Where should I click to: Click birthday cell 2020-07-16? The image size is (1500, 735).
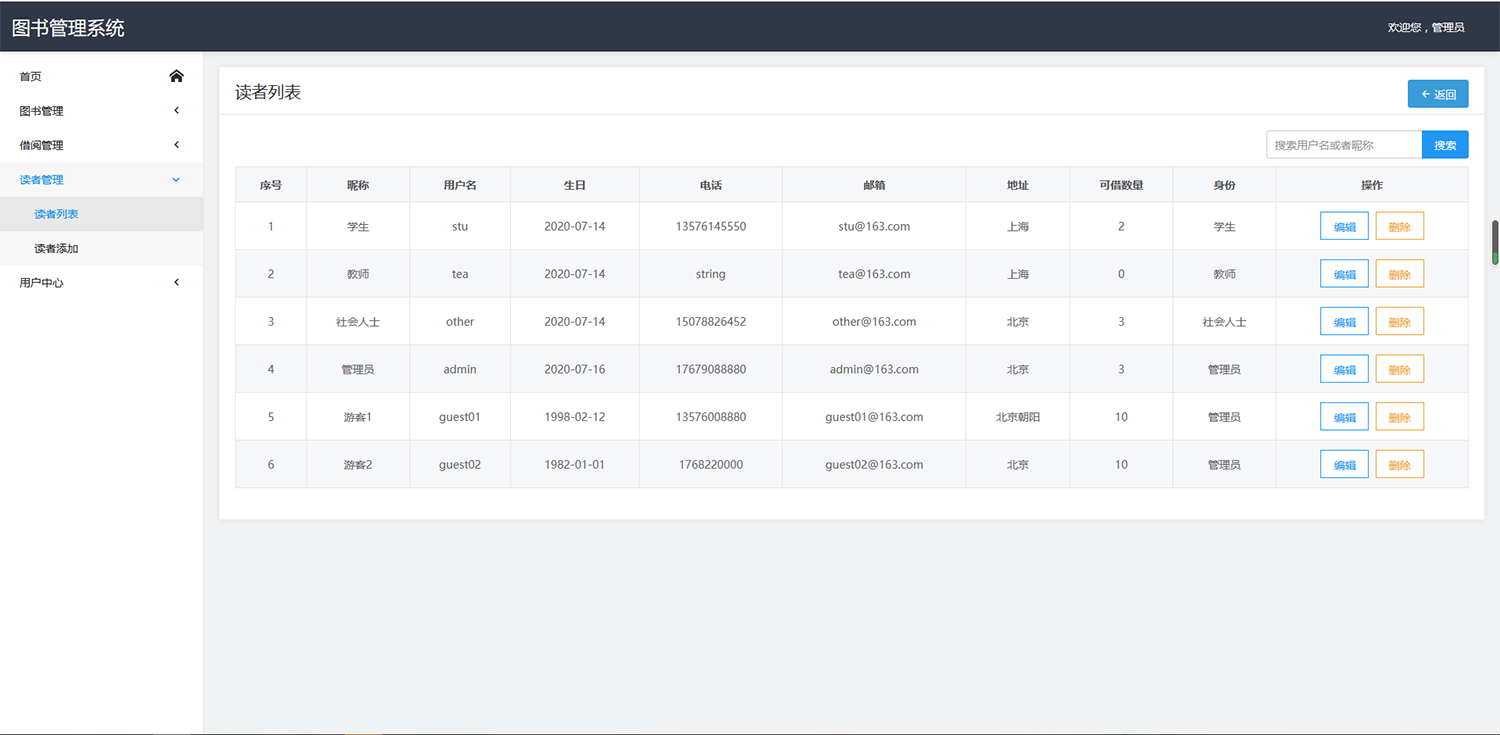575,369
